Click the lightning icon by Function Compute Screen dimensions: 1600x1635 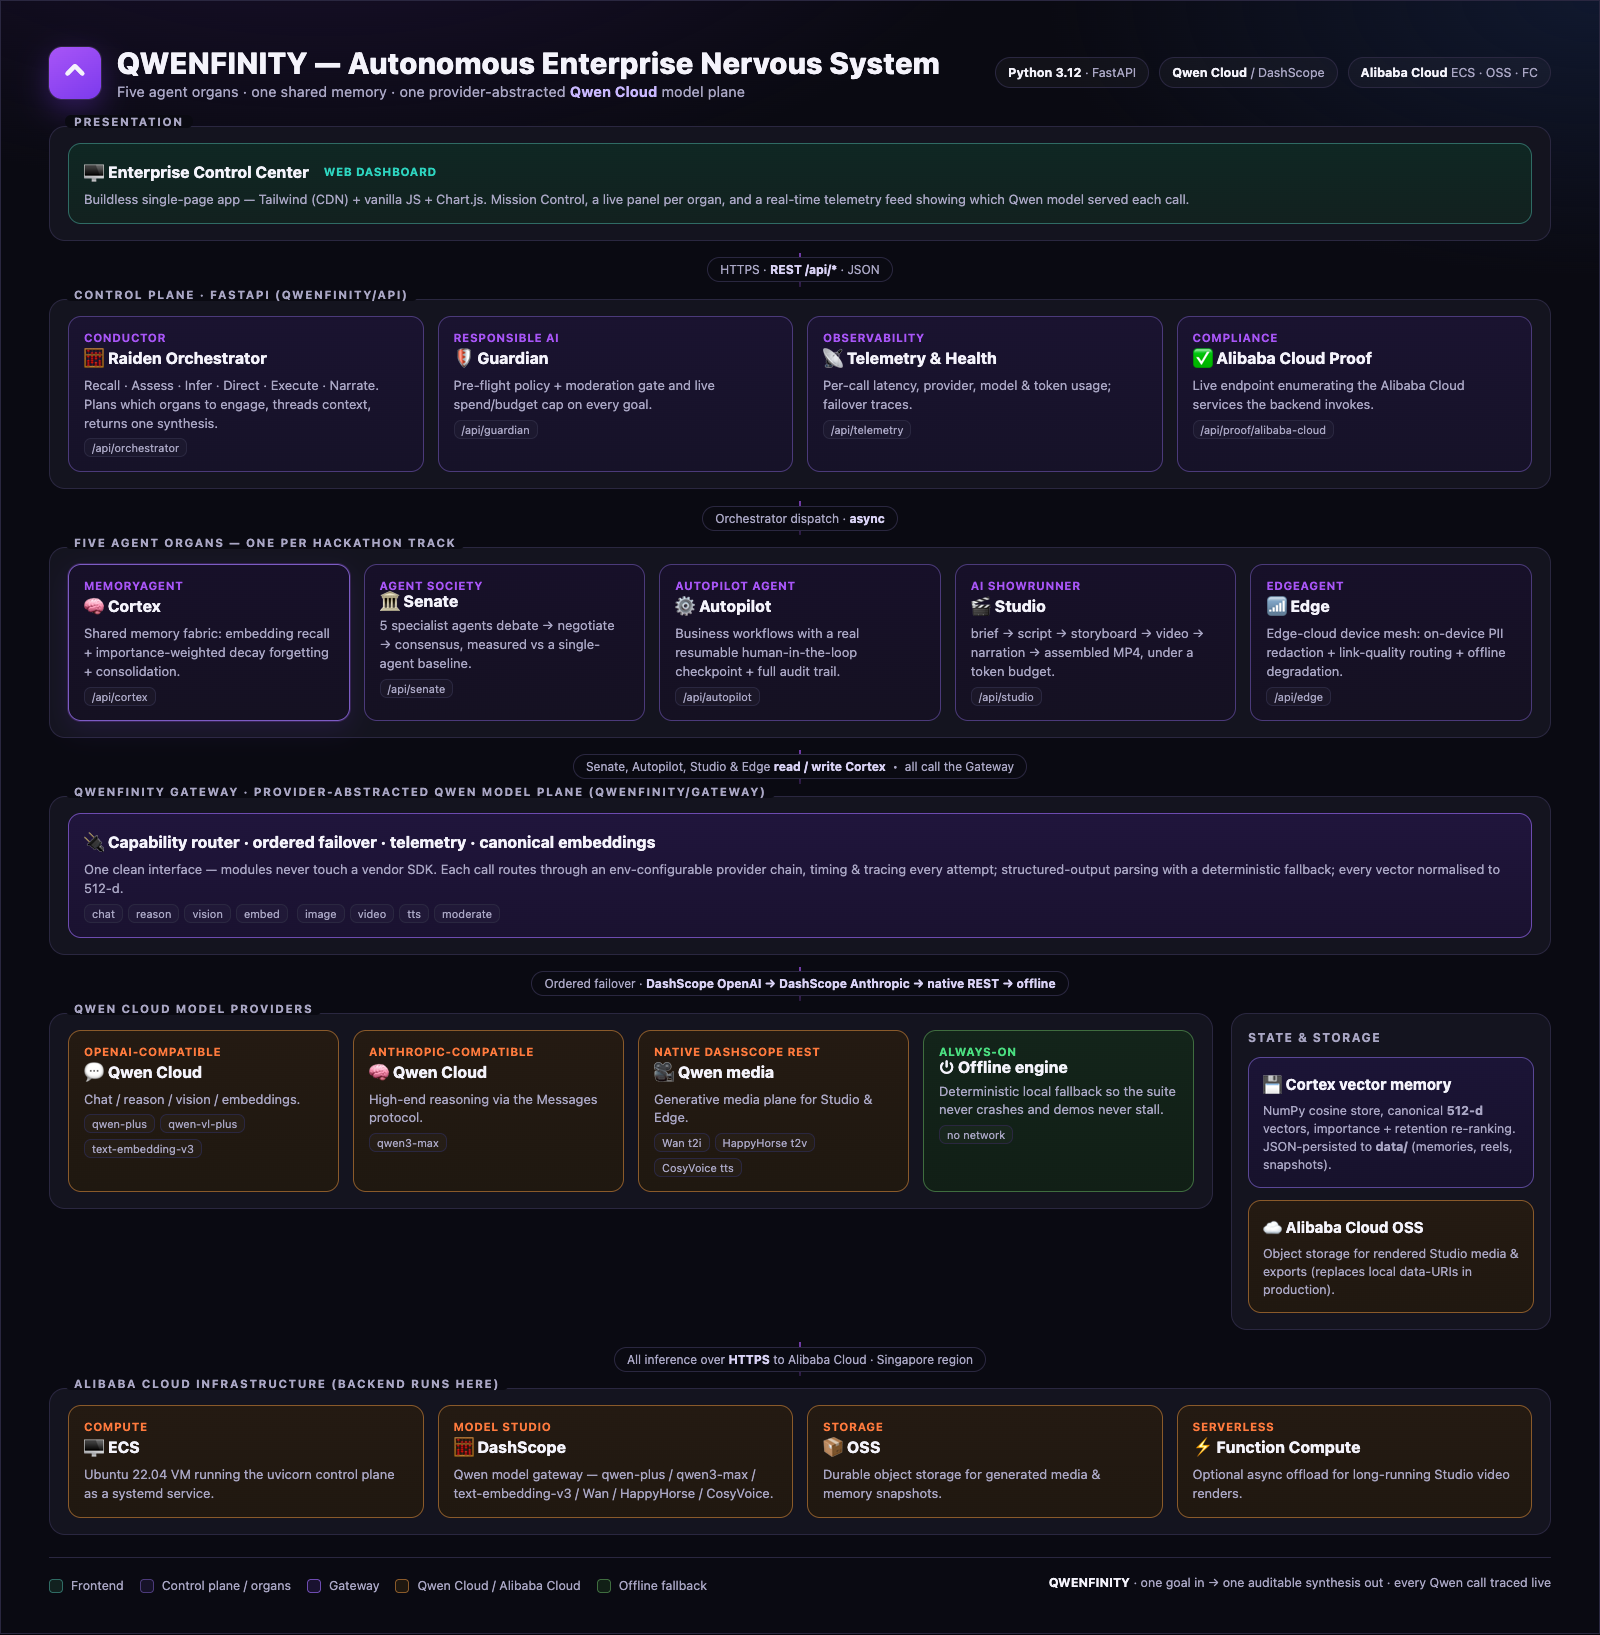1202,1447
